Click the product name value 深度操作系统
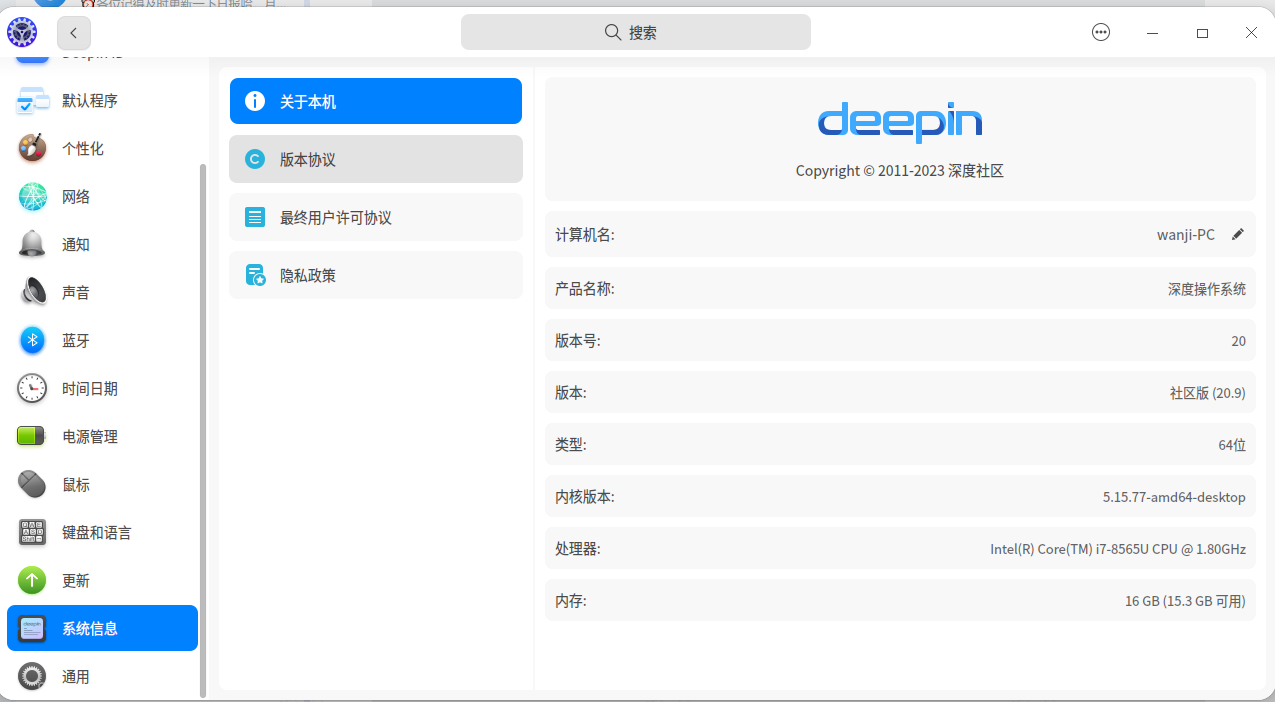The image size is (1275, 702). (1207, 289)
